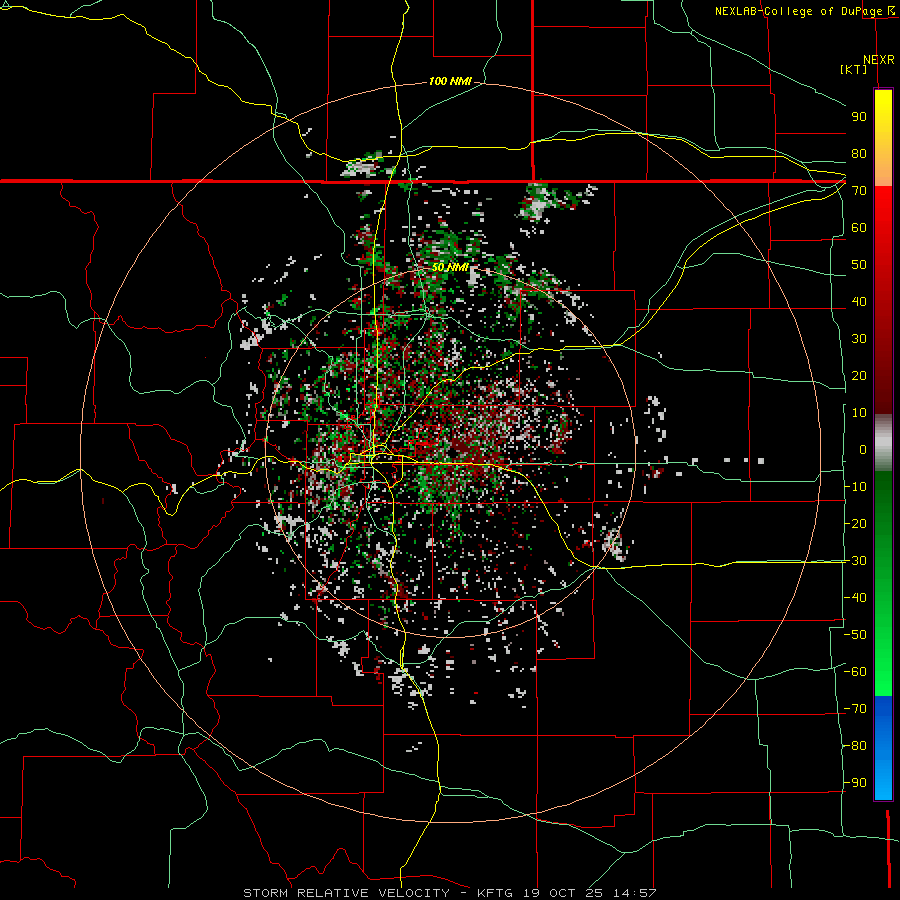Viewport: 900px width, 900px height.
Task: Select the 50 NMI range ring label
Action: 450,267
